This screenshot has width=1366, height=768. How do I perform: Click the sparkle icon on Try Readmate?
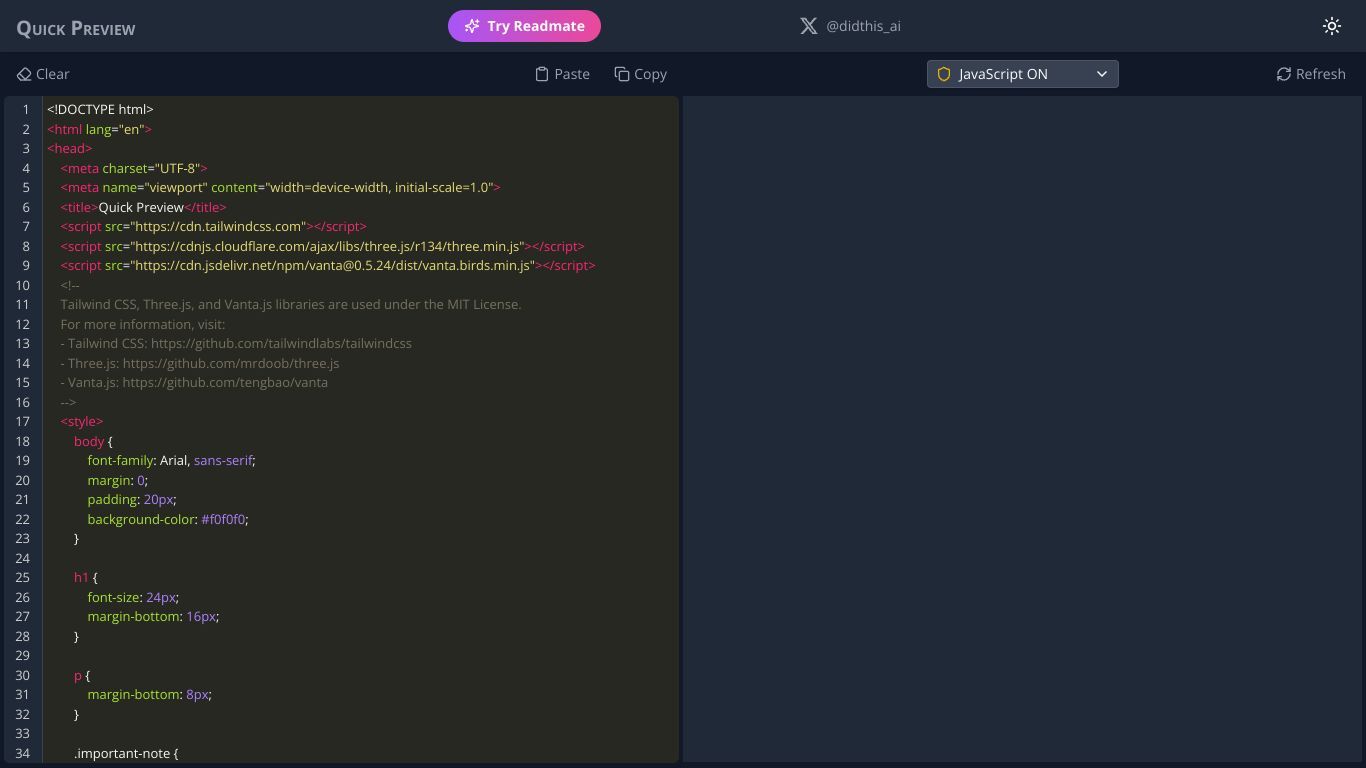pyautogui.click(x=472, y=26)
